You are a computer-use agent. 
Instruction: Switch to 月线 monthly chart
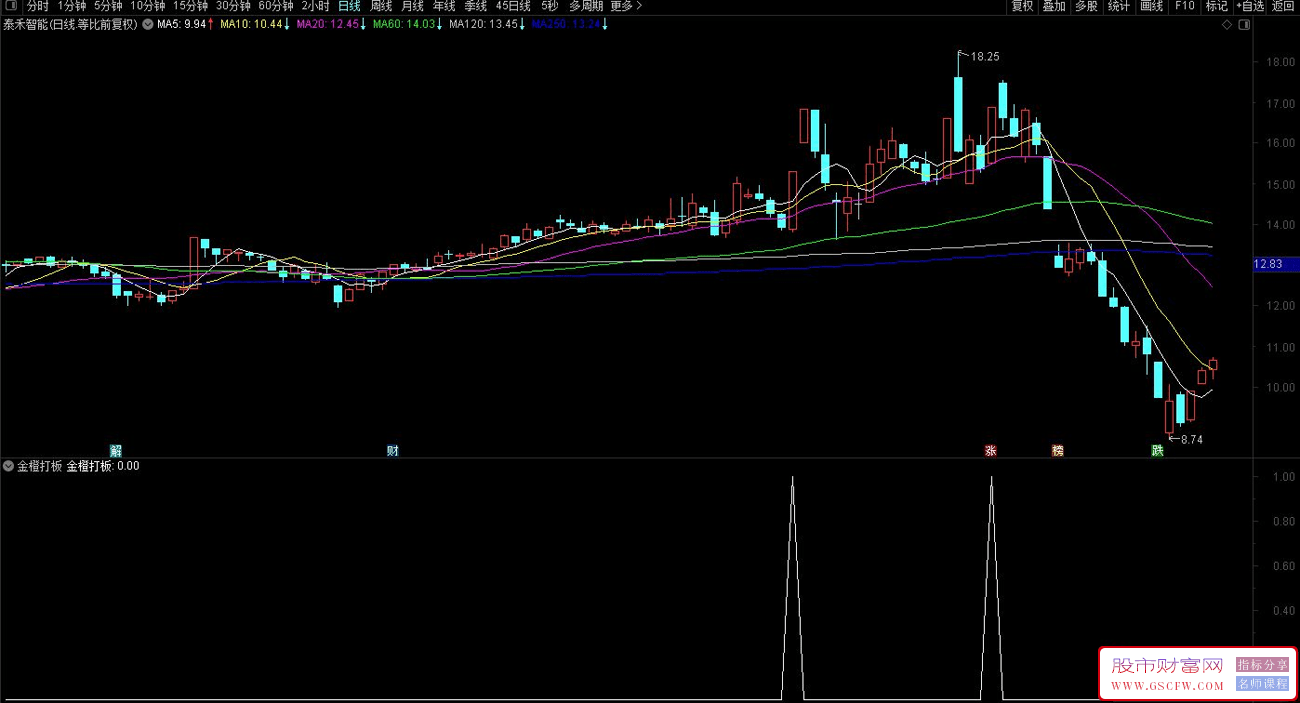coord(412,6)
